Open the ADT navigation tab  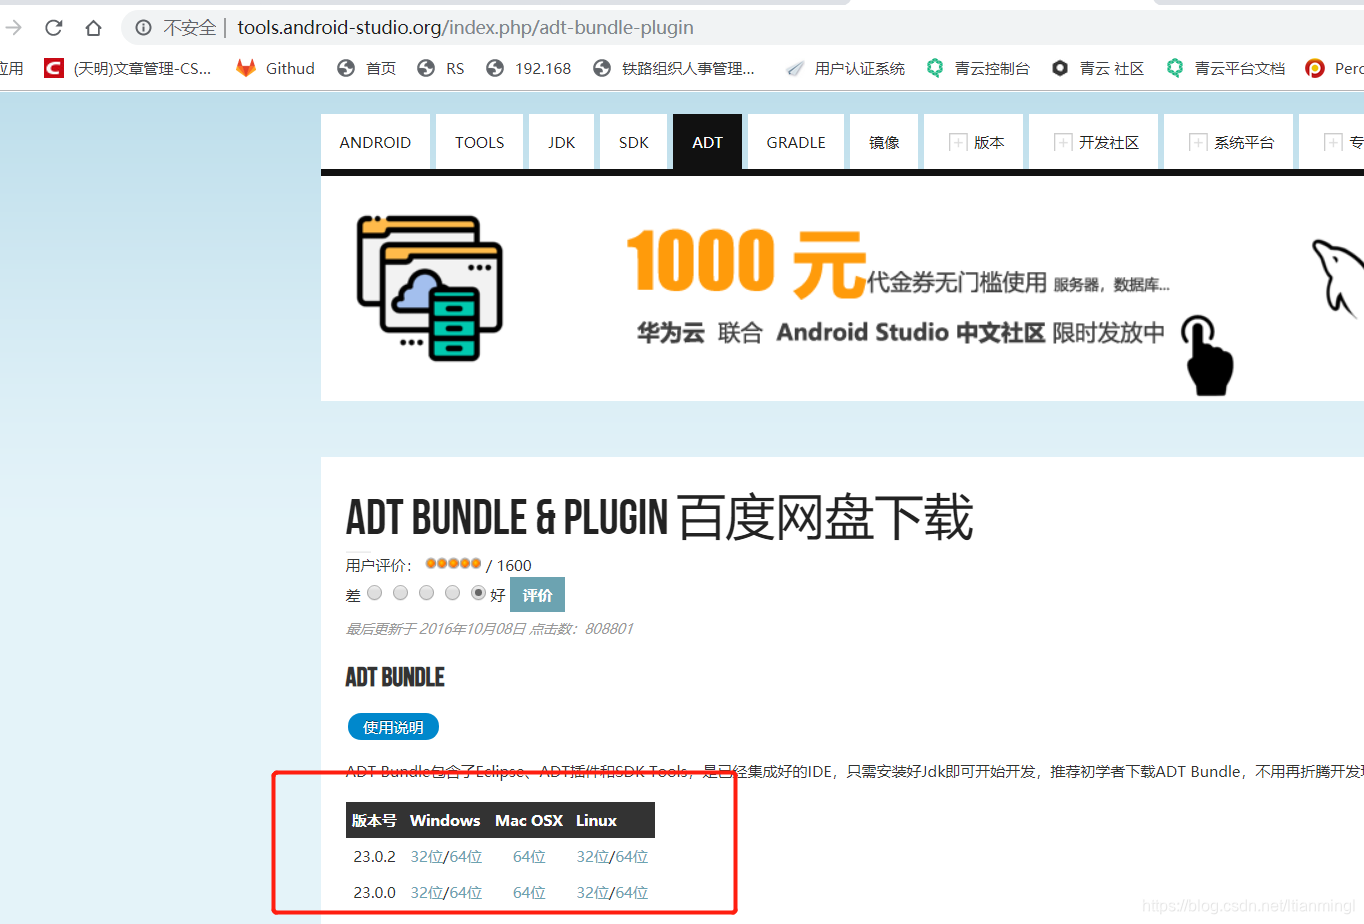707,142
